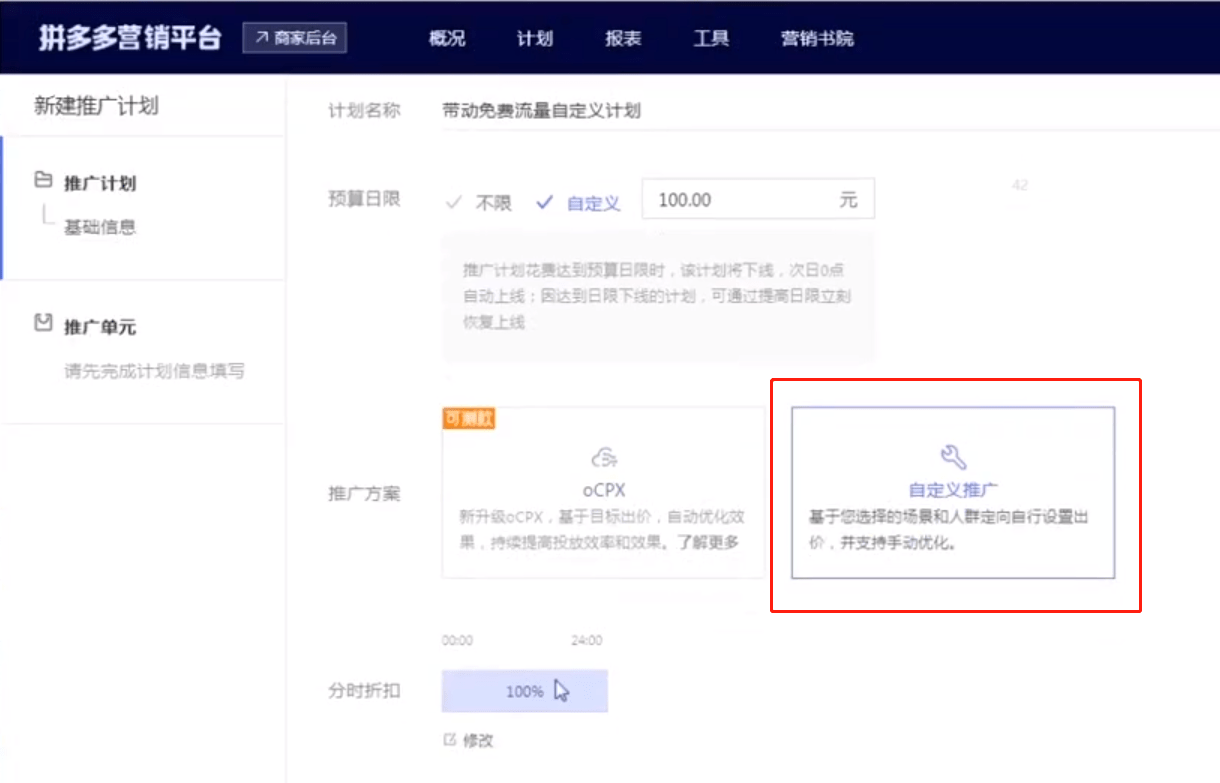This screenshot has height=783, width=1220.
Task: Go to the 概况 menu
Action: 447,39
